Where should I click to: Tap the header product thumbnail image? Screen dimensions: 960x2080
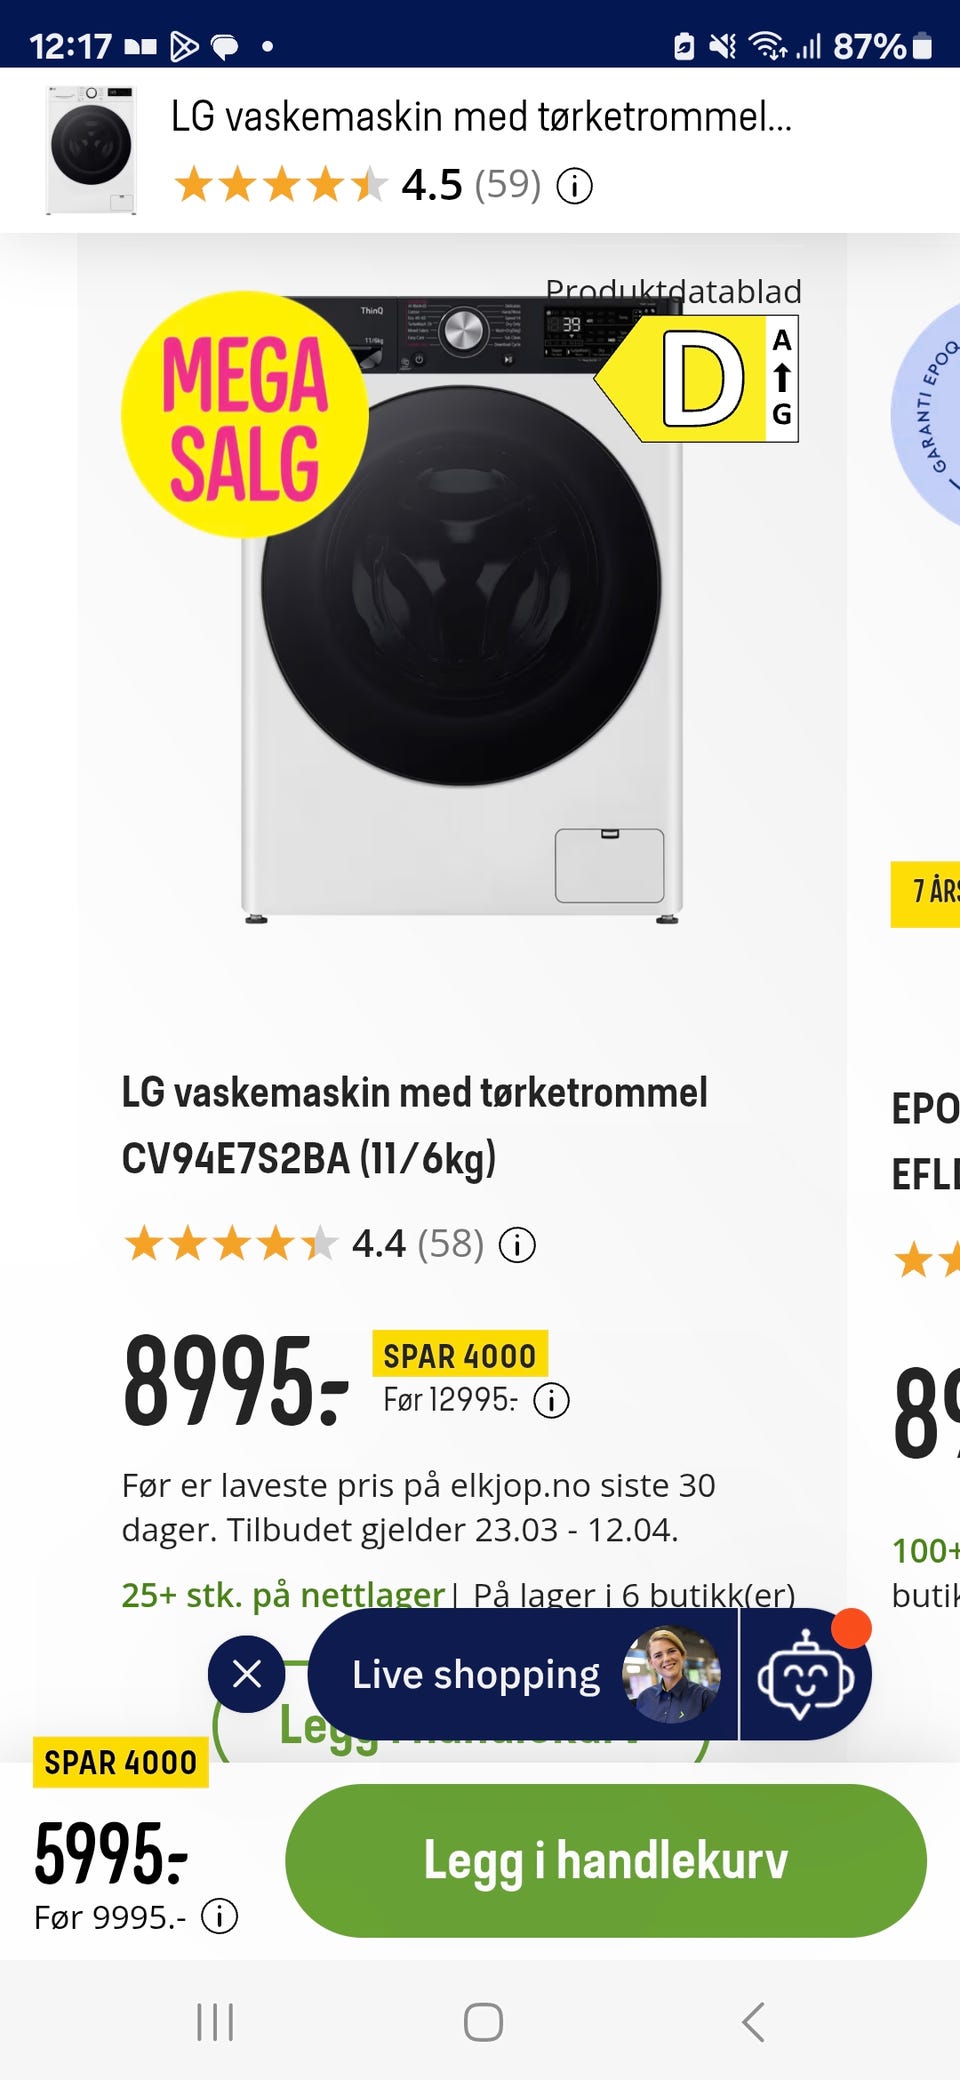(91, 150)
